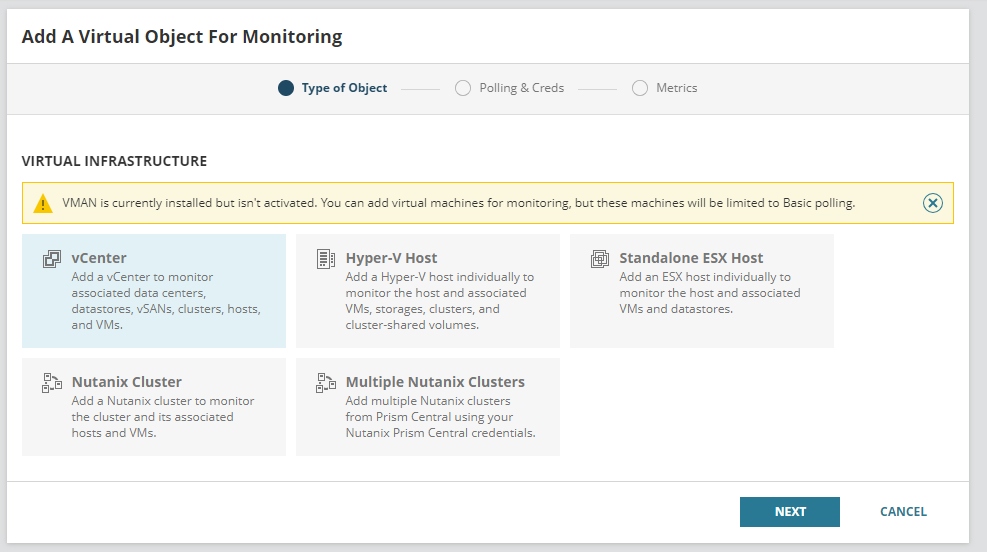The width and height of the screenshot is (987, 552).
Task: Click the vCenter description about data centers
Action: pyautogui.click(x=166, y=301)
